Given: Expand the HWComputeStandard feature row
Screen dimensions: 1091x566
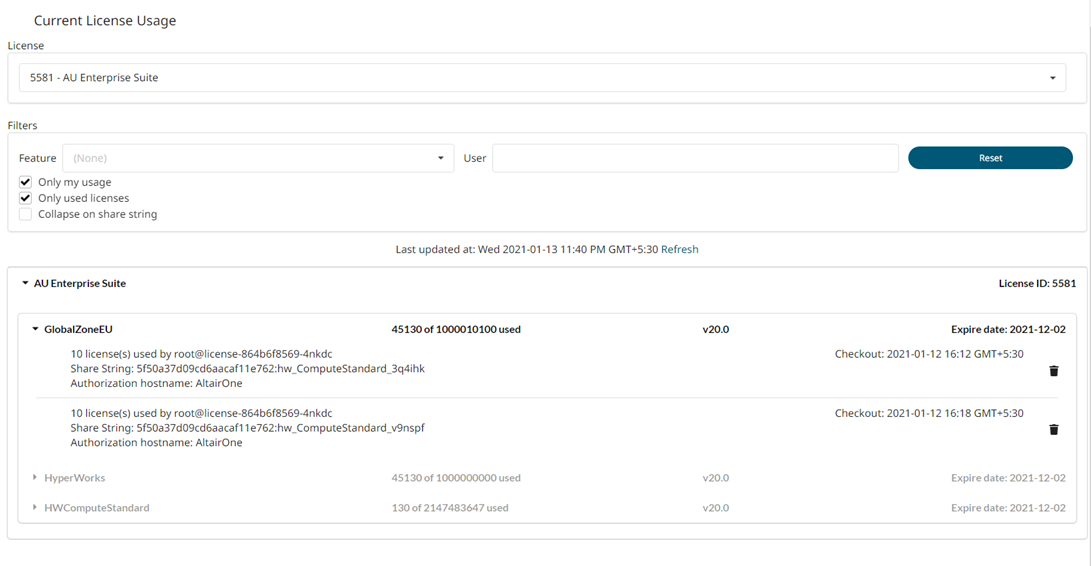Looking at the screenshot, I should (35, 508).
